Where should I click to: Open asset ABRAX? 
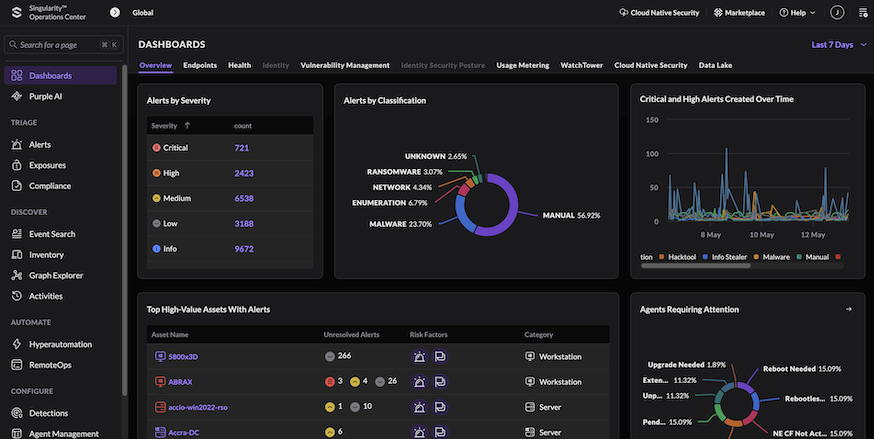click(x=180, y=382)
